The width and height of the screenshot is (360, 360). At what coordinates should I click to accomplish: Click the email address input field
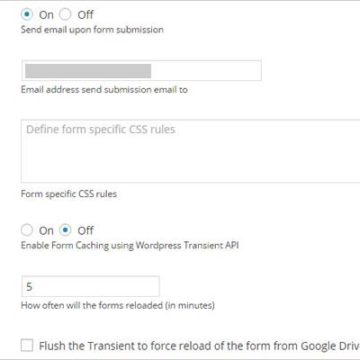[x=141, y=70]
